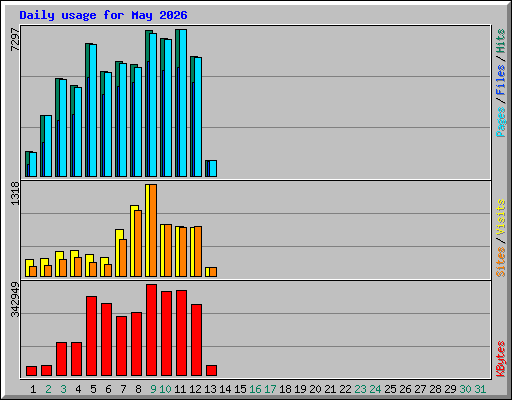Viewport: 512px width, 400px height.
Task: Click day 20 on the axis
Action: point(315,389)
